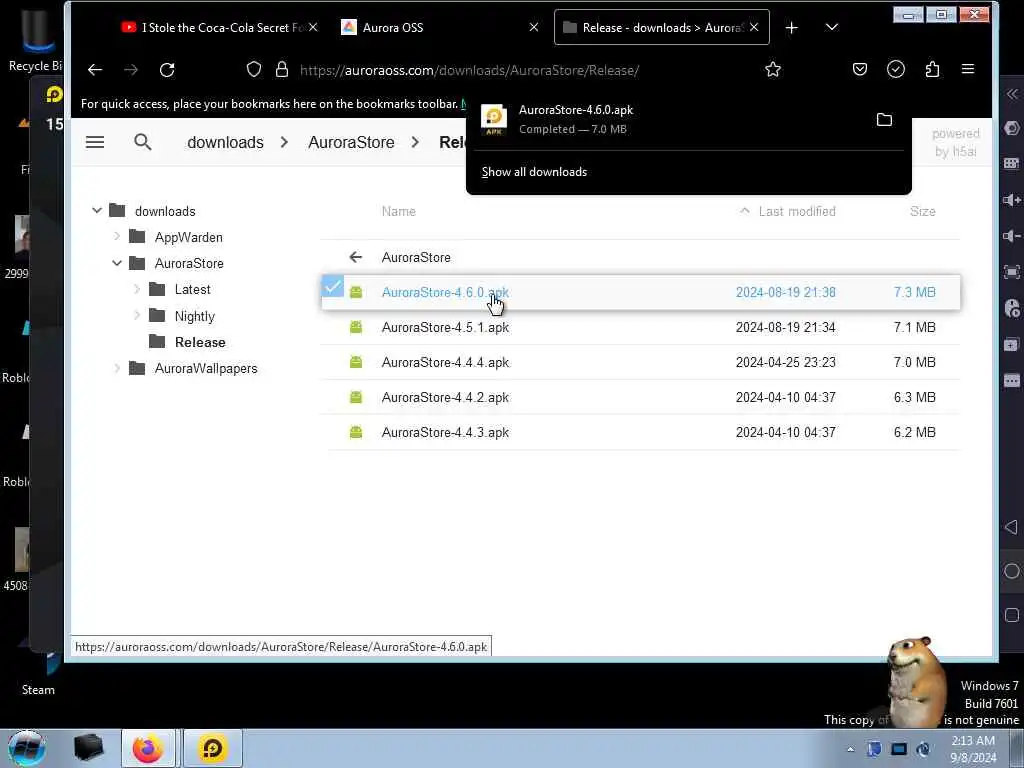Open Firefox from the taskbar
Image resolution: width=1024 pixels, height=768 pixels.
click(x=148, y=748)
